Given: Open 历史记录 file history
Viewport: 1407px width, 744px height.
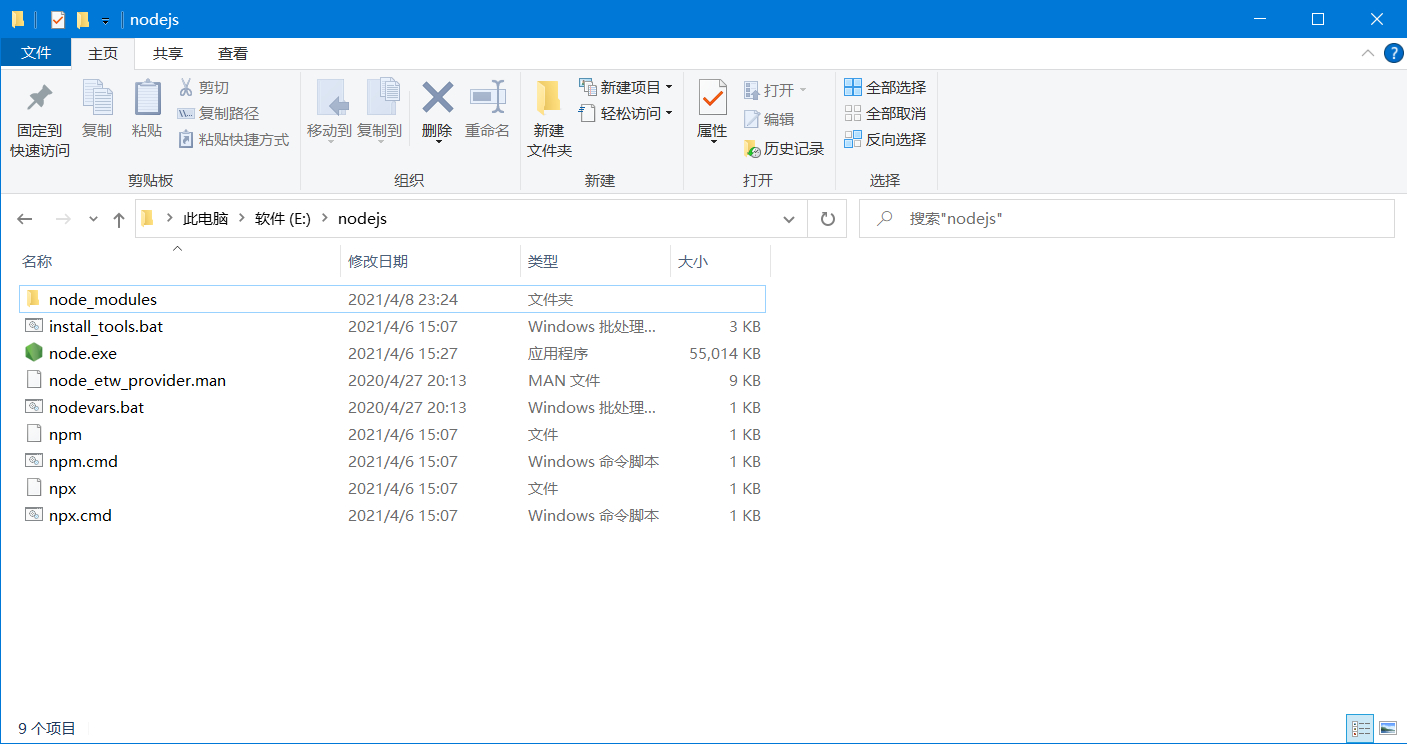Looking at the screenshot, I should tap(784, 149).
